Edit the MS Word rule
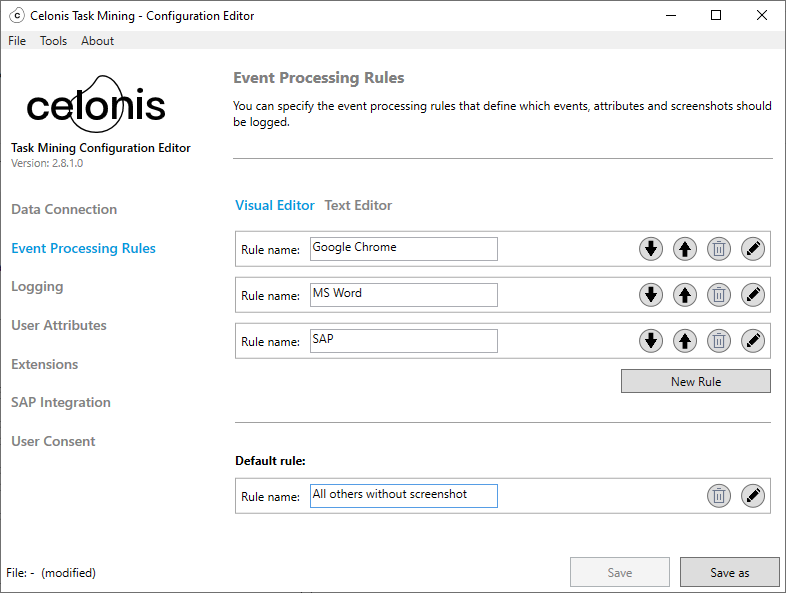786x593 pixels. [753, 295]
